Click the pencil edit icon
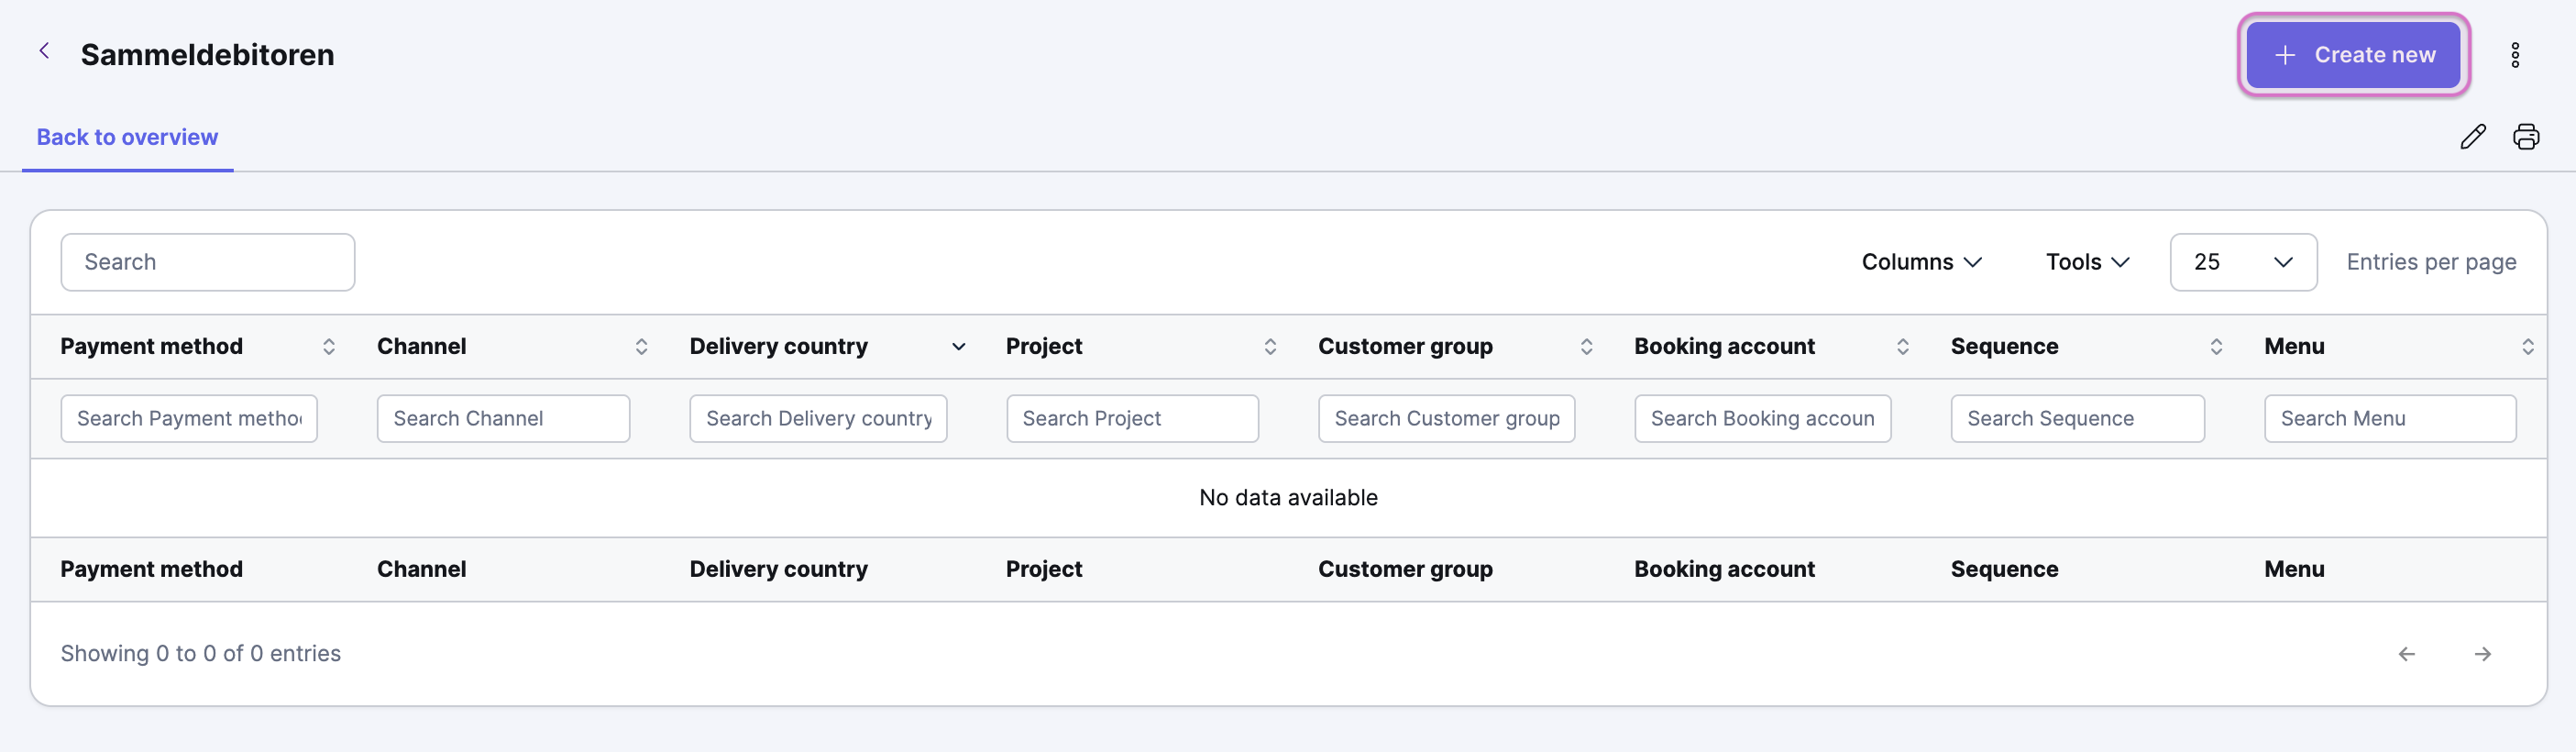The width and height of the screenshot is (2576, 752). (x=2473, y=137)
